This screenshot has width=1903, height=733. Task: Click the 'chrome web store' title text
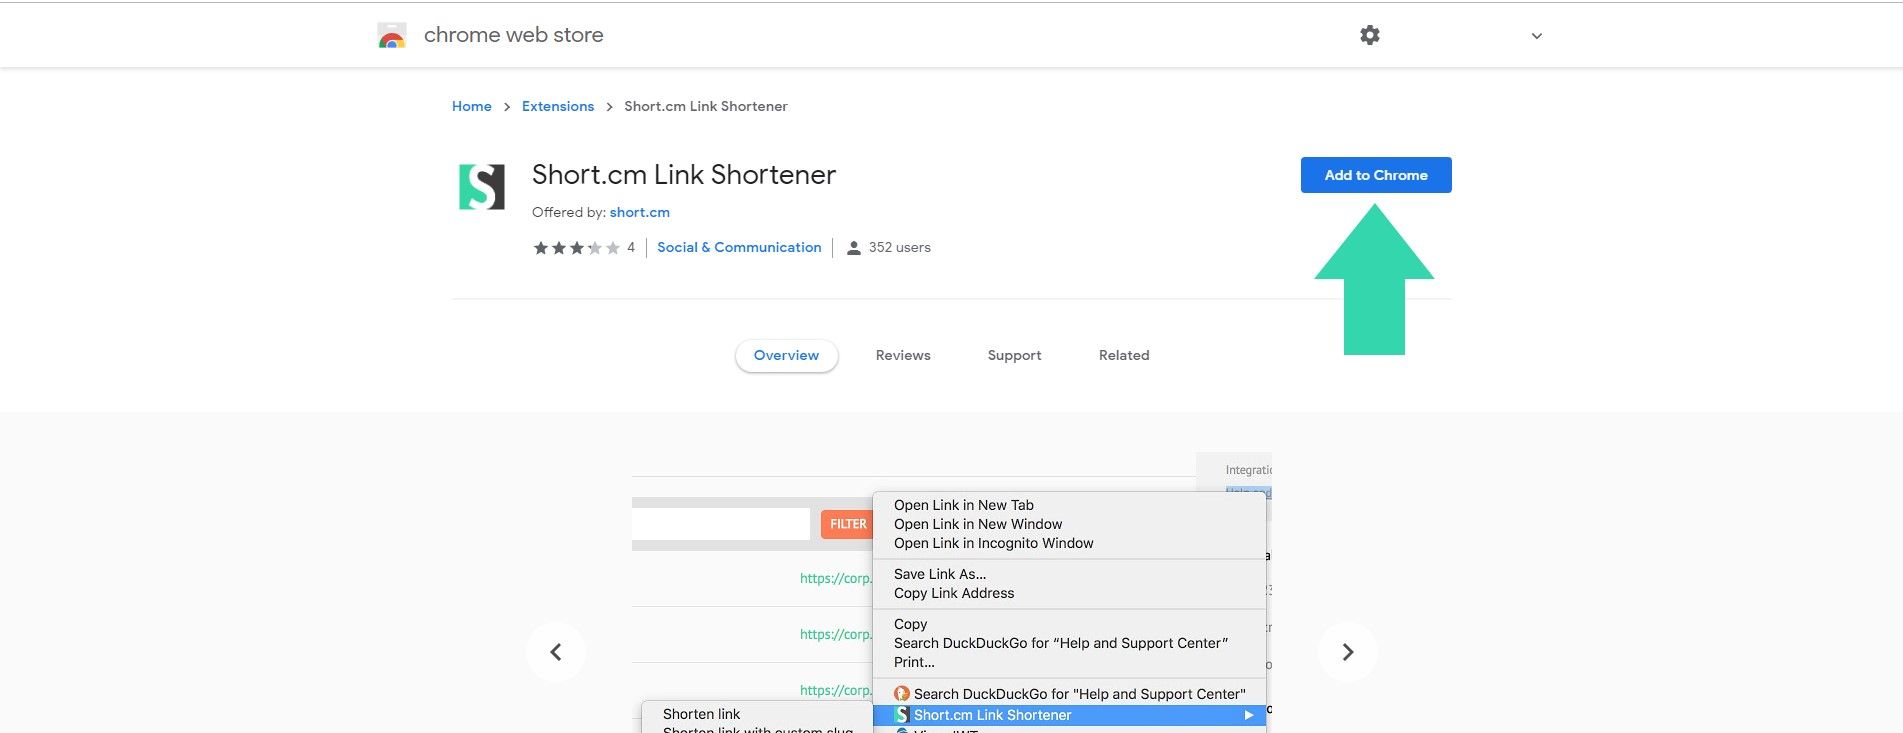pyautogui.click(x=514, y=35)
